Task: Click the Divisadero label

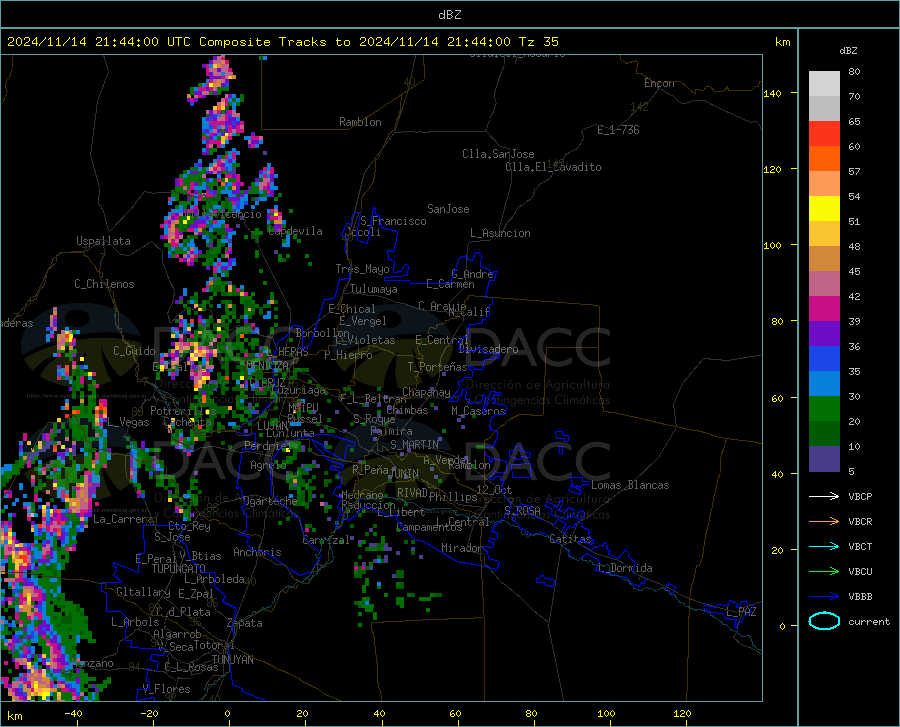Action: (488, 349)
